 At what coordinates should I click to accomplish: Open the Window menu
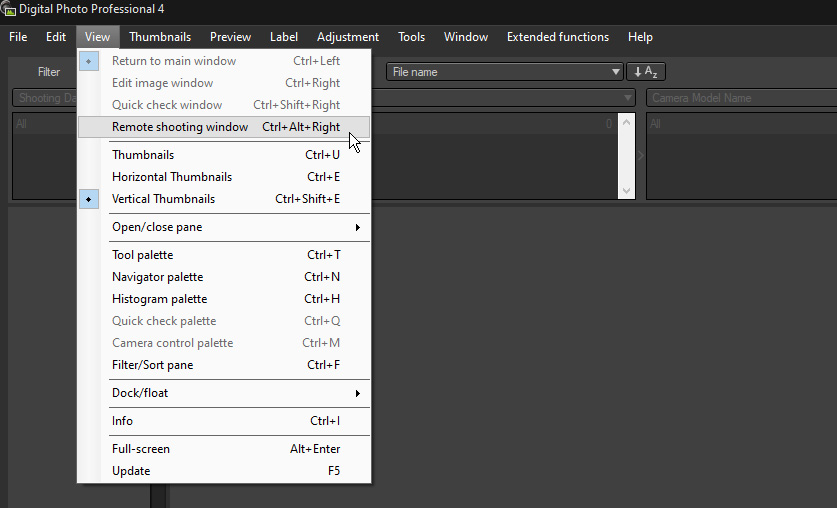click(465, 37)
